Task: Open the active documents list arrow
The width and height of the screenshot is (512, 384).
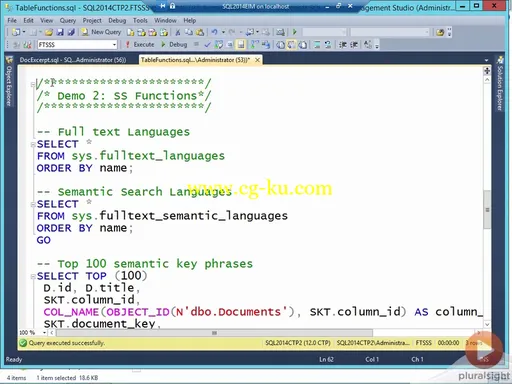Action: click(x=487, y=60)
